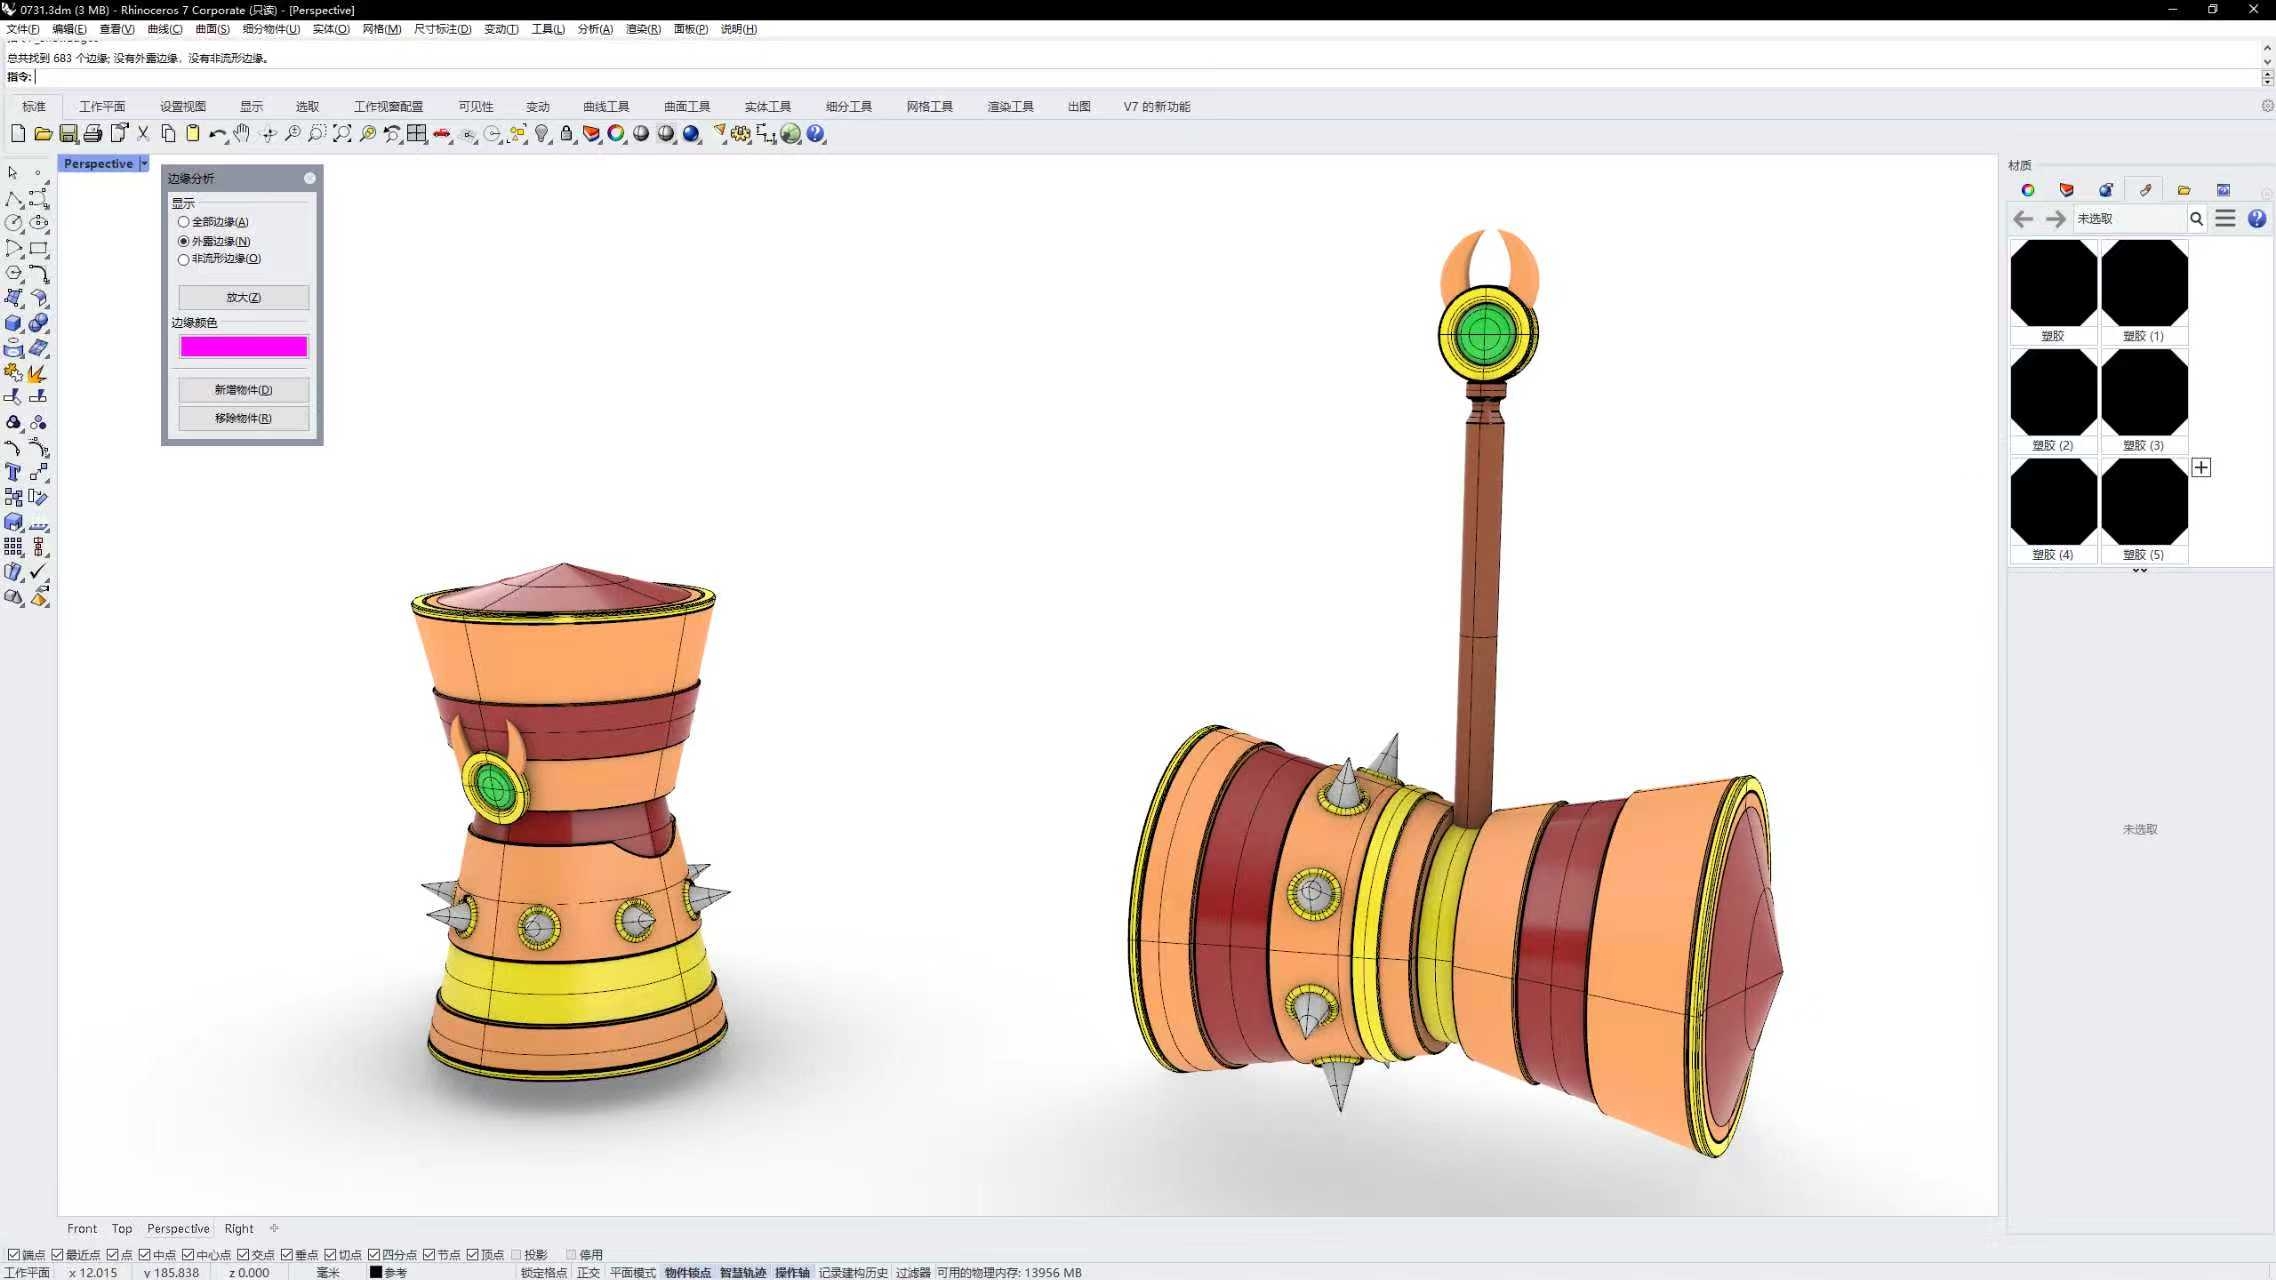Click the Undo icon in the toolbar
Image resolution: width=2276 pixels, height=1280 pixels.
tap(218, 133)
